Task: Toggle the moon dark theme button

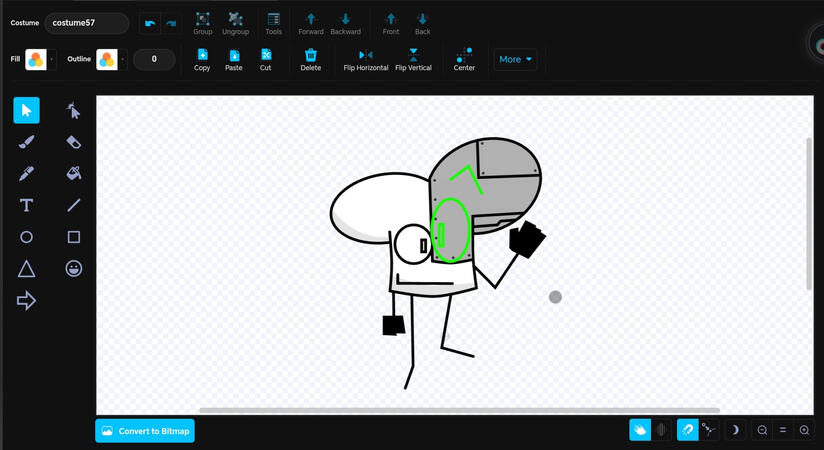Action: pyautogui.click(x=735, y=430)
